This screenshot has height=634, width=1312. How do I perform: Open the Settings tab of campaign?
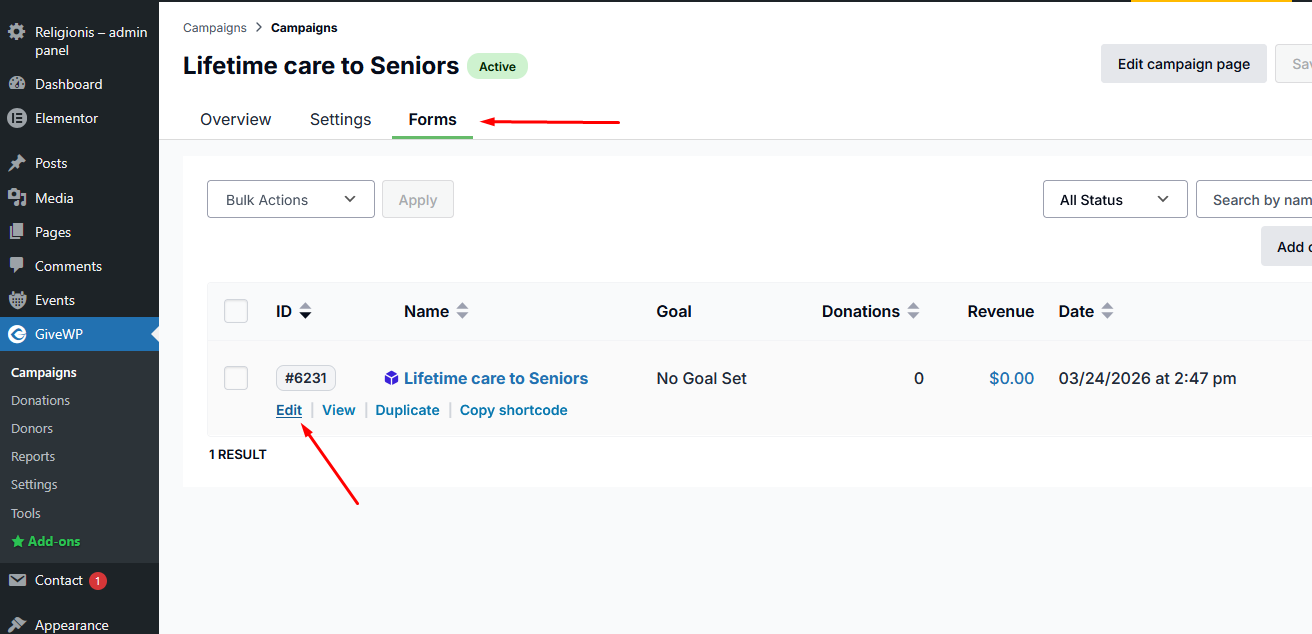click(340, 119)
